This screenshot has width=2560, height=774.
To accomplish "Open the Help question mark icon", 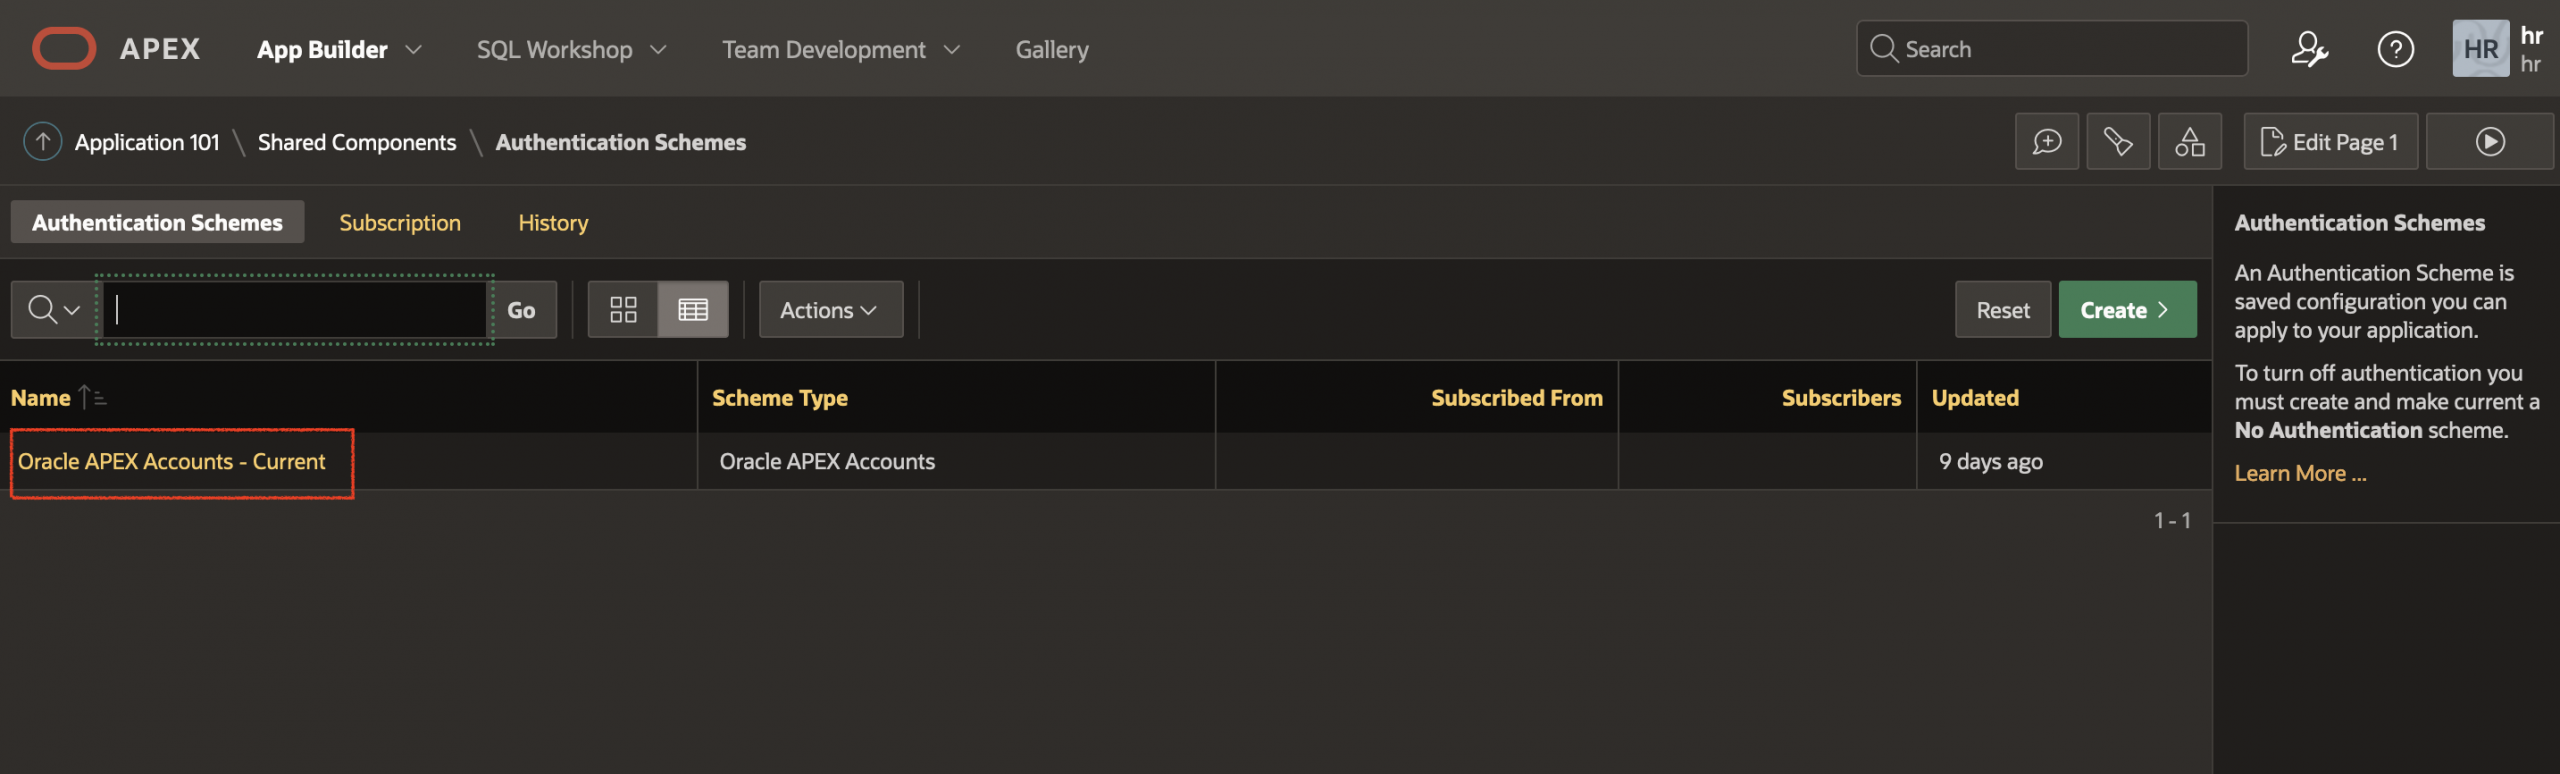I will point(2395,49).
